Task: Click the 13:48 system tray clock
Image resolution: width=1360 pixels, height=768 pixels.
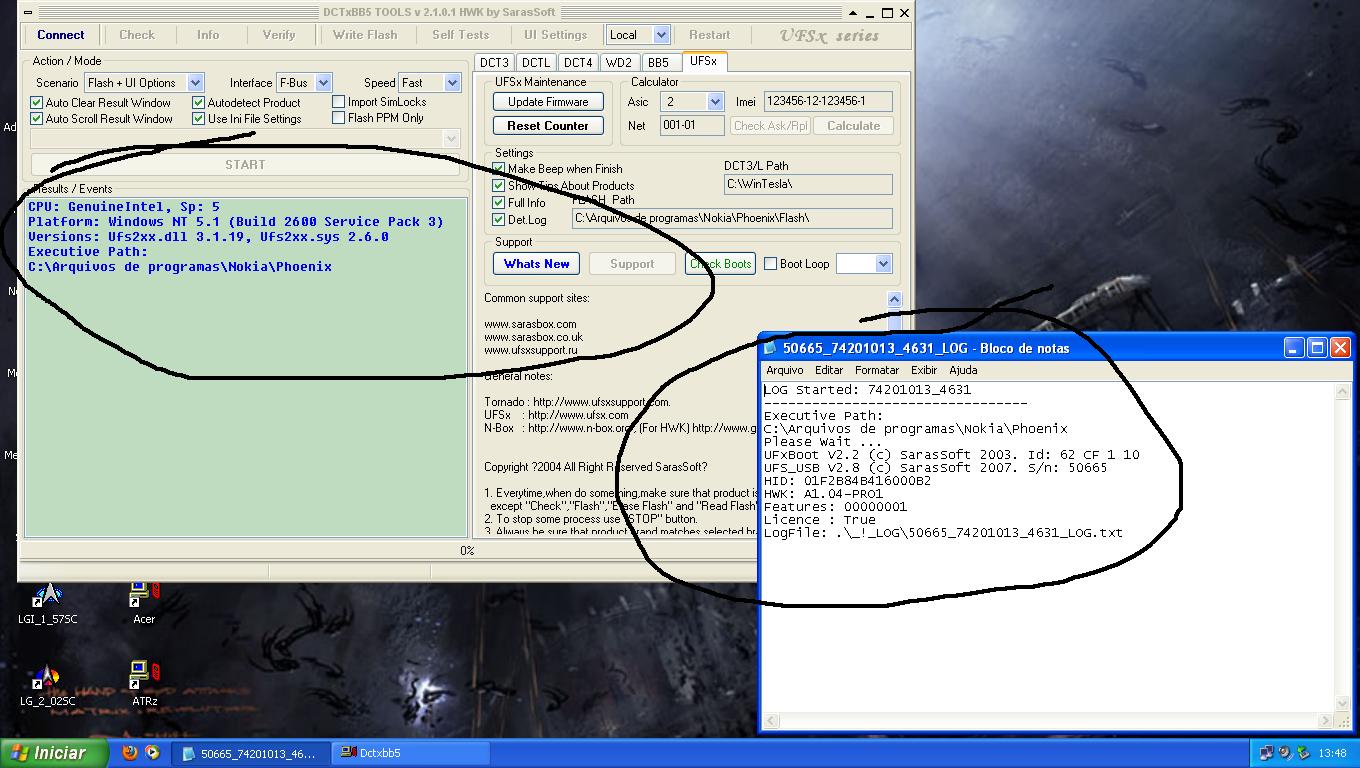Action: (1332, 753)
